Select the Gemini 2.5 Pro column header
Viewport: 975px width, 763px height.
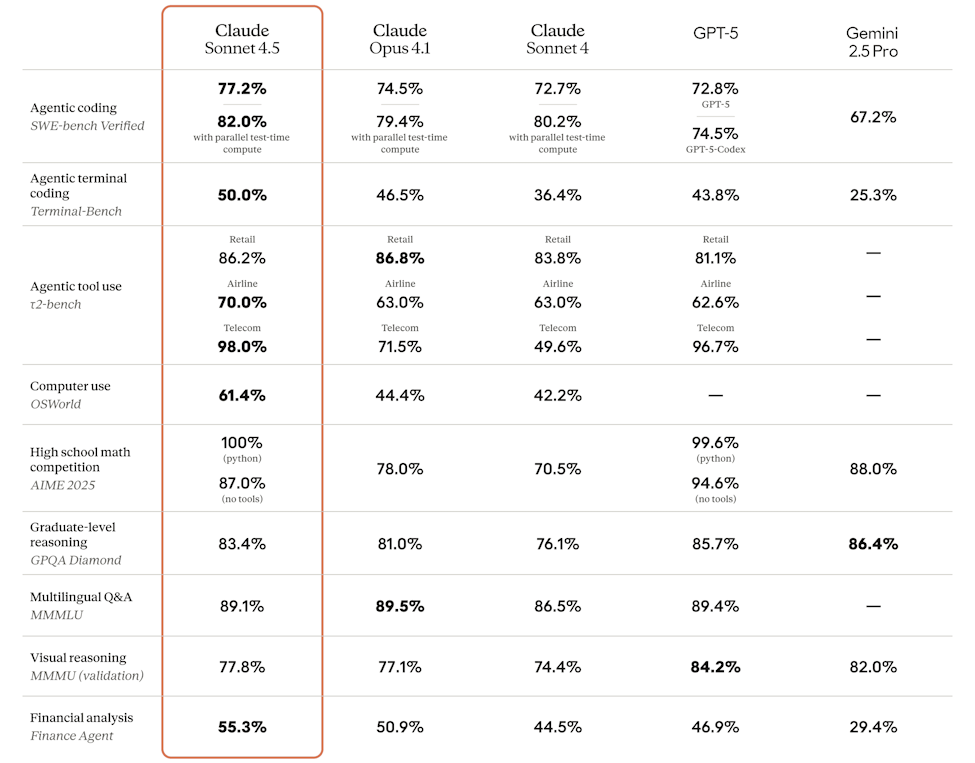[x=872, y=42]
